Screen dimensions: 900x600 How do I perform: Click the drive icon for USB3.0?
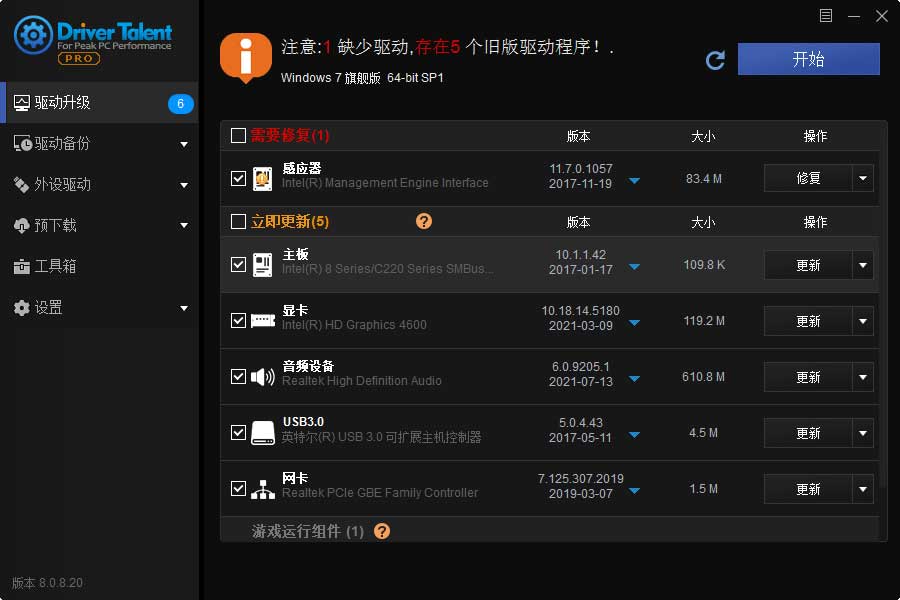point(263,433)
